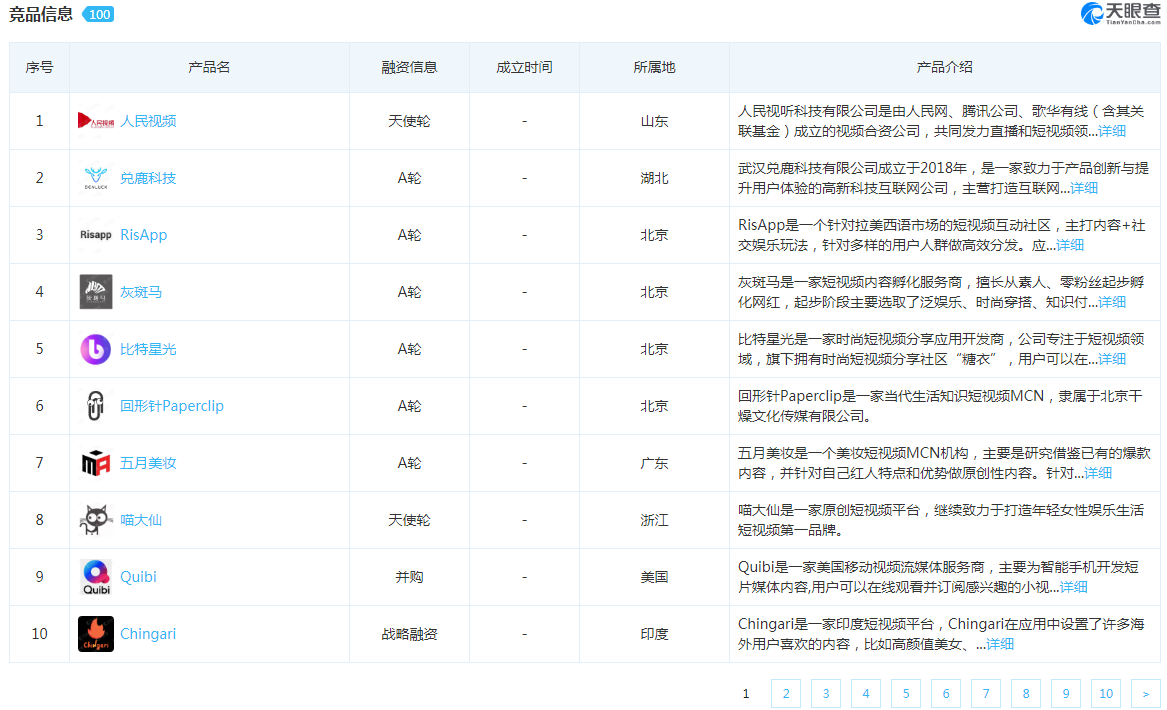Click 天使轮 in 人民视频 row
The image size is (1167, 710).
[409, 121]
